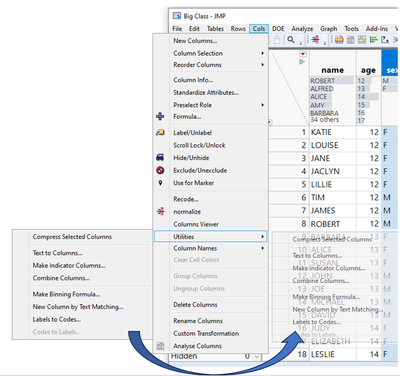Choose Text to Columns... in left submenu
Screen dimensions: 400x376
57,253
